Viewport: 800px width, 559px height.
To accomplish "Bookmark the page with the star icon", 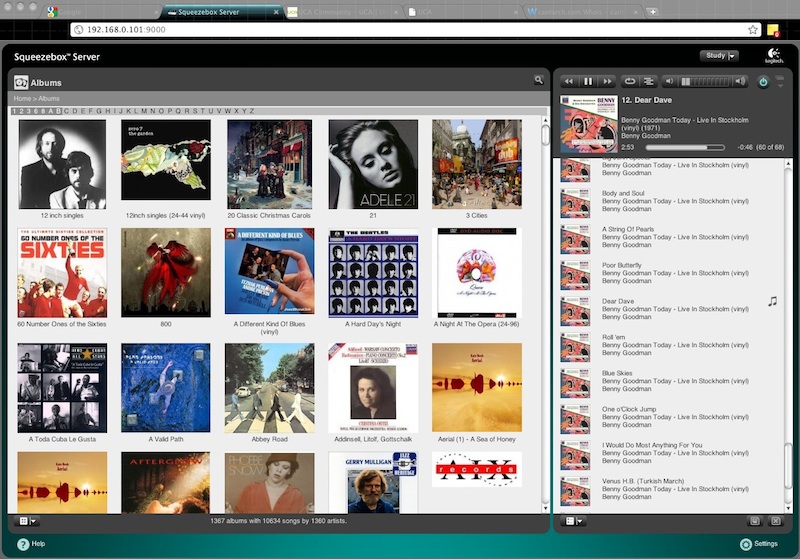I will point(753,30).
